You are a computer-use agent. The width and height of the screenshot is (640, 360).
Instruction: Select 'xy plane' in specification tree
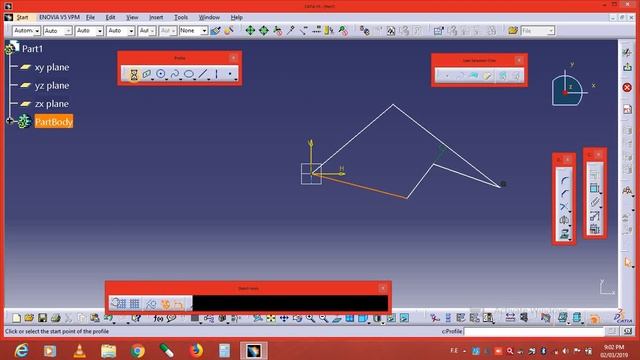(51, 67)
